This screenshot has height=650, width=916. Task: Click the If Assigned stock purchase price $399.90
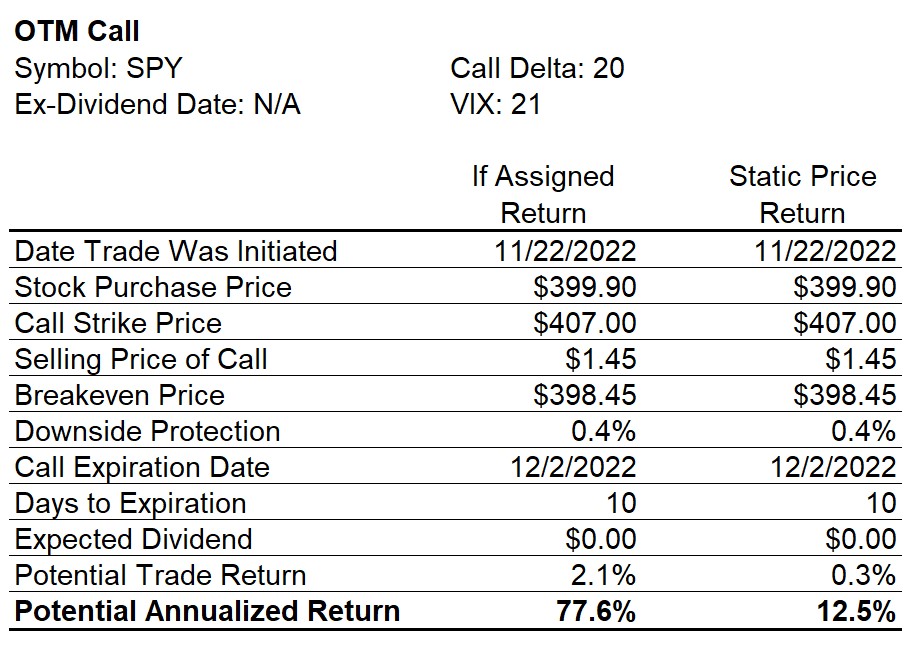click(x=584, y=287)
